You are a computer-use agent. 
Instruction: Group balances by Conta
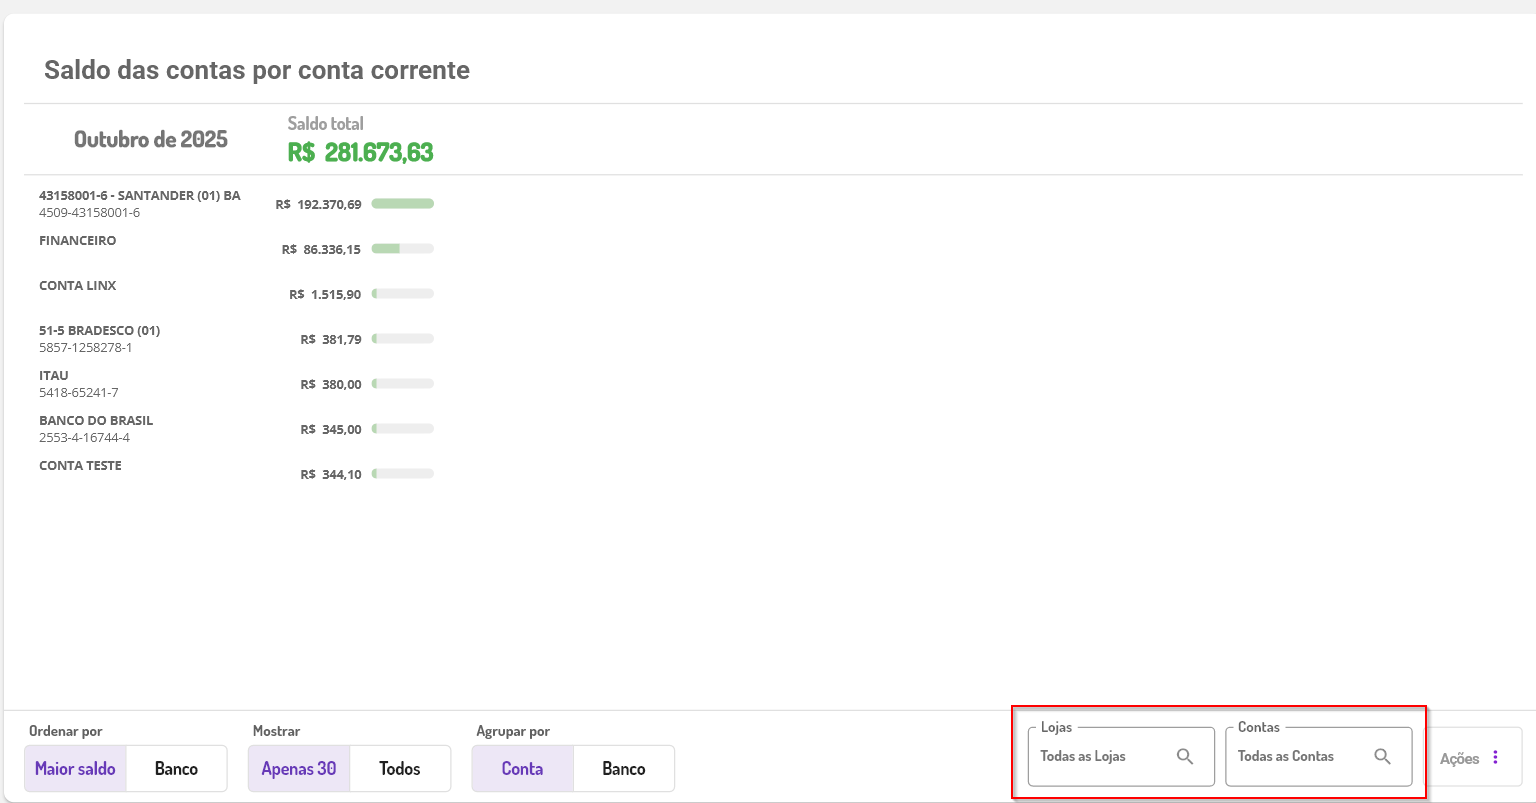click(x=522, y=769)
